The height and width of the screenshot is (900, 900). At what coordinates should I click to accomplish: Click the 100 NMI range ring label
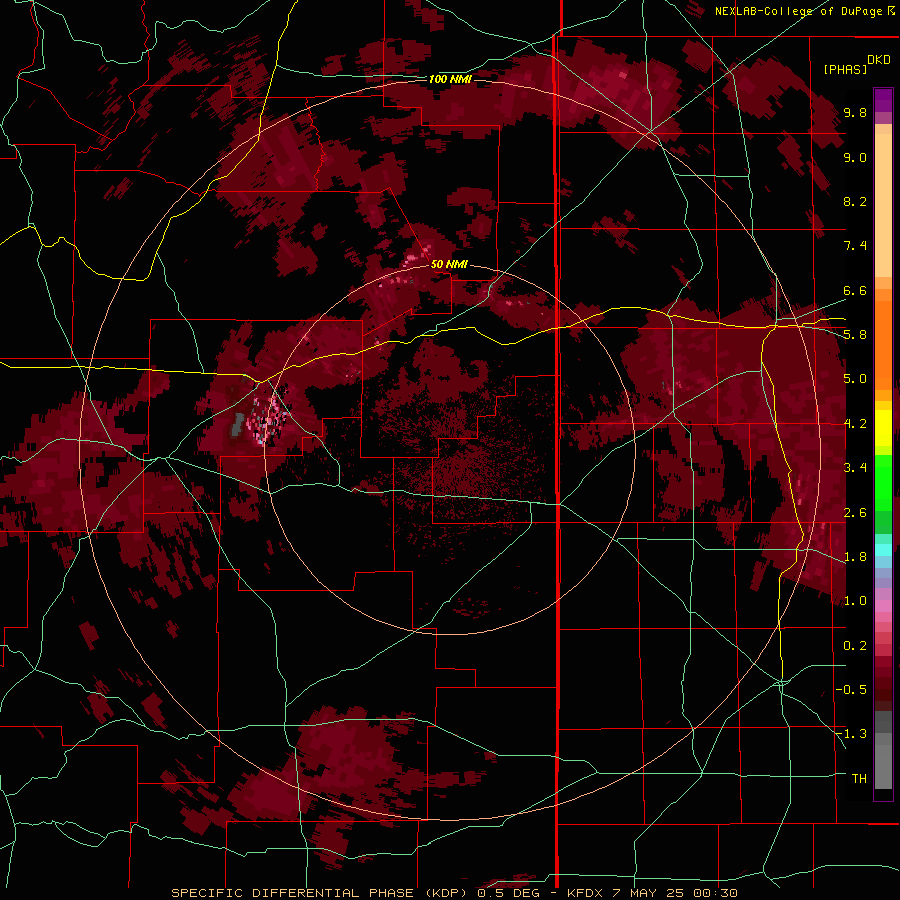coord(450,79)
